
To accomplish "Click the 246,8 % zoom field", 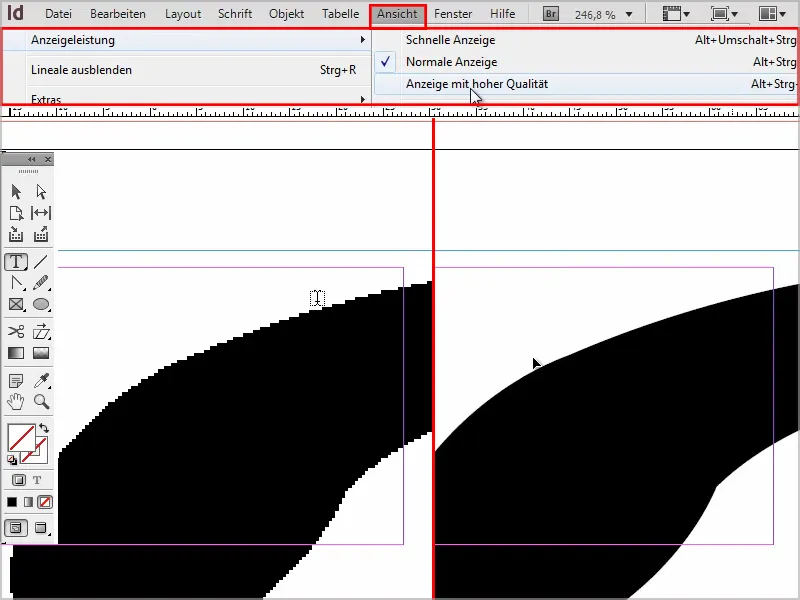I will tap(595, 15).
